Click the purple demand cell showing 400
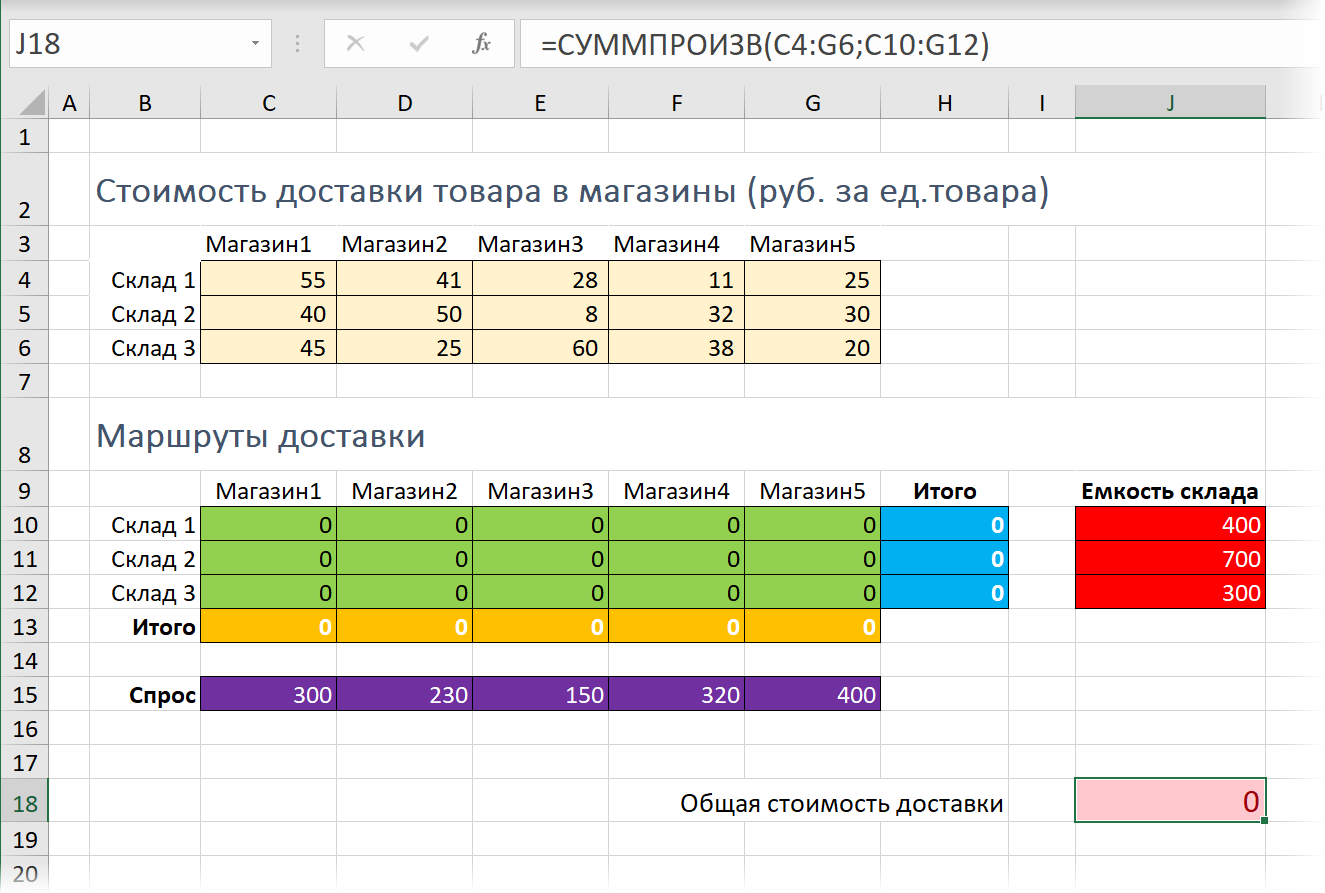The image size is (1325, 893). (812, 694)
